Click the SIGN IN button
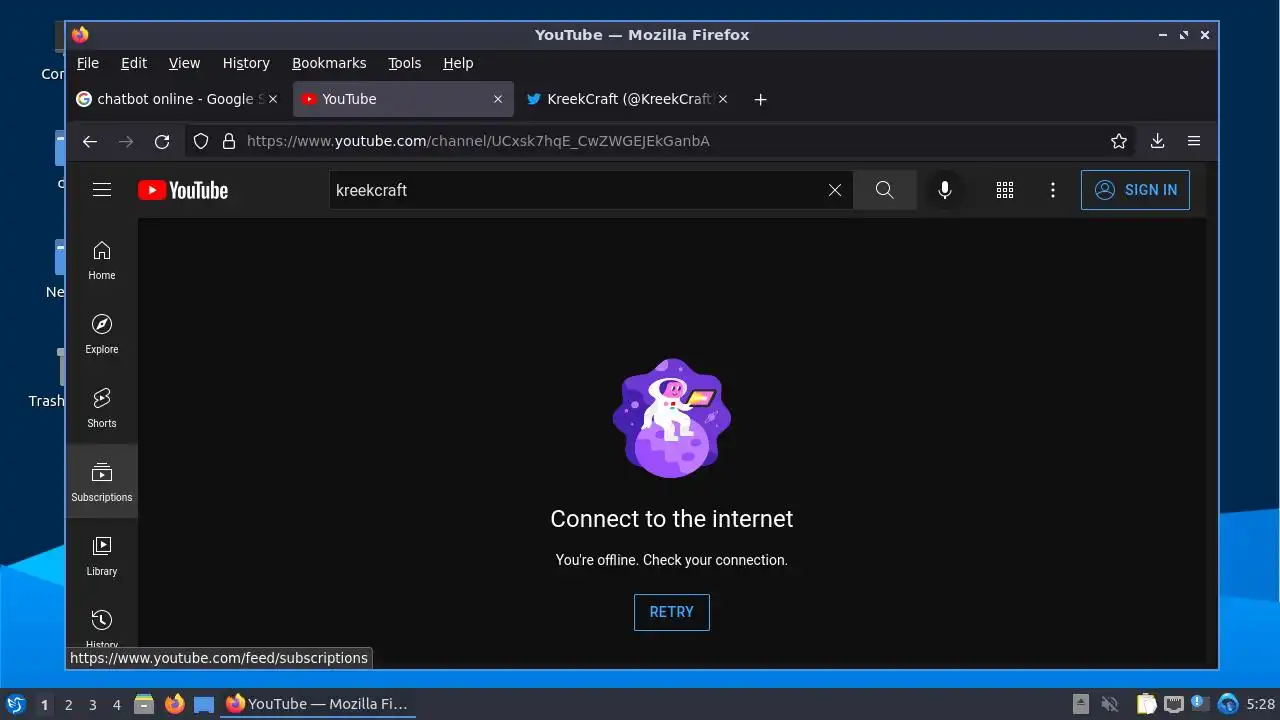Image resolution: width=1280 pixels, height=720 pixels. coord(1135,190)
